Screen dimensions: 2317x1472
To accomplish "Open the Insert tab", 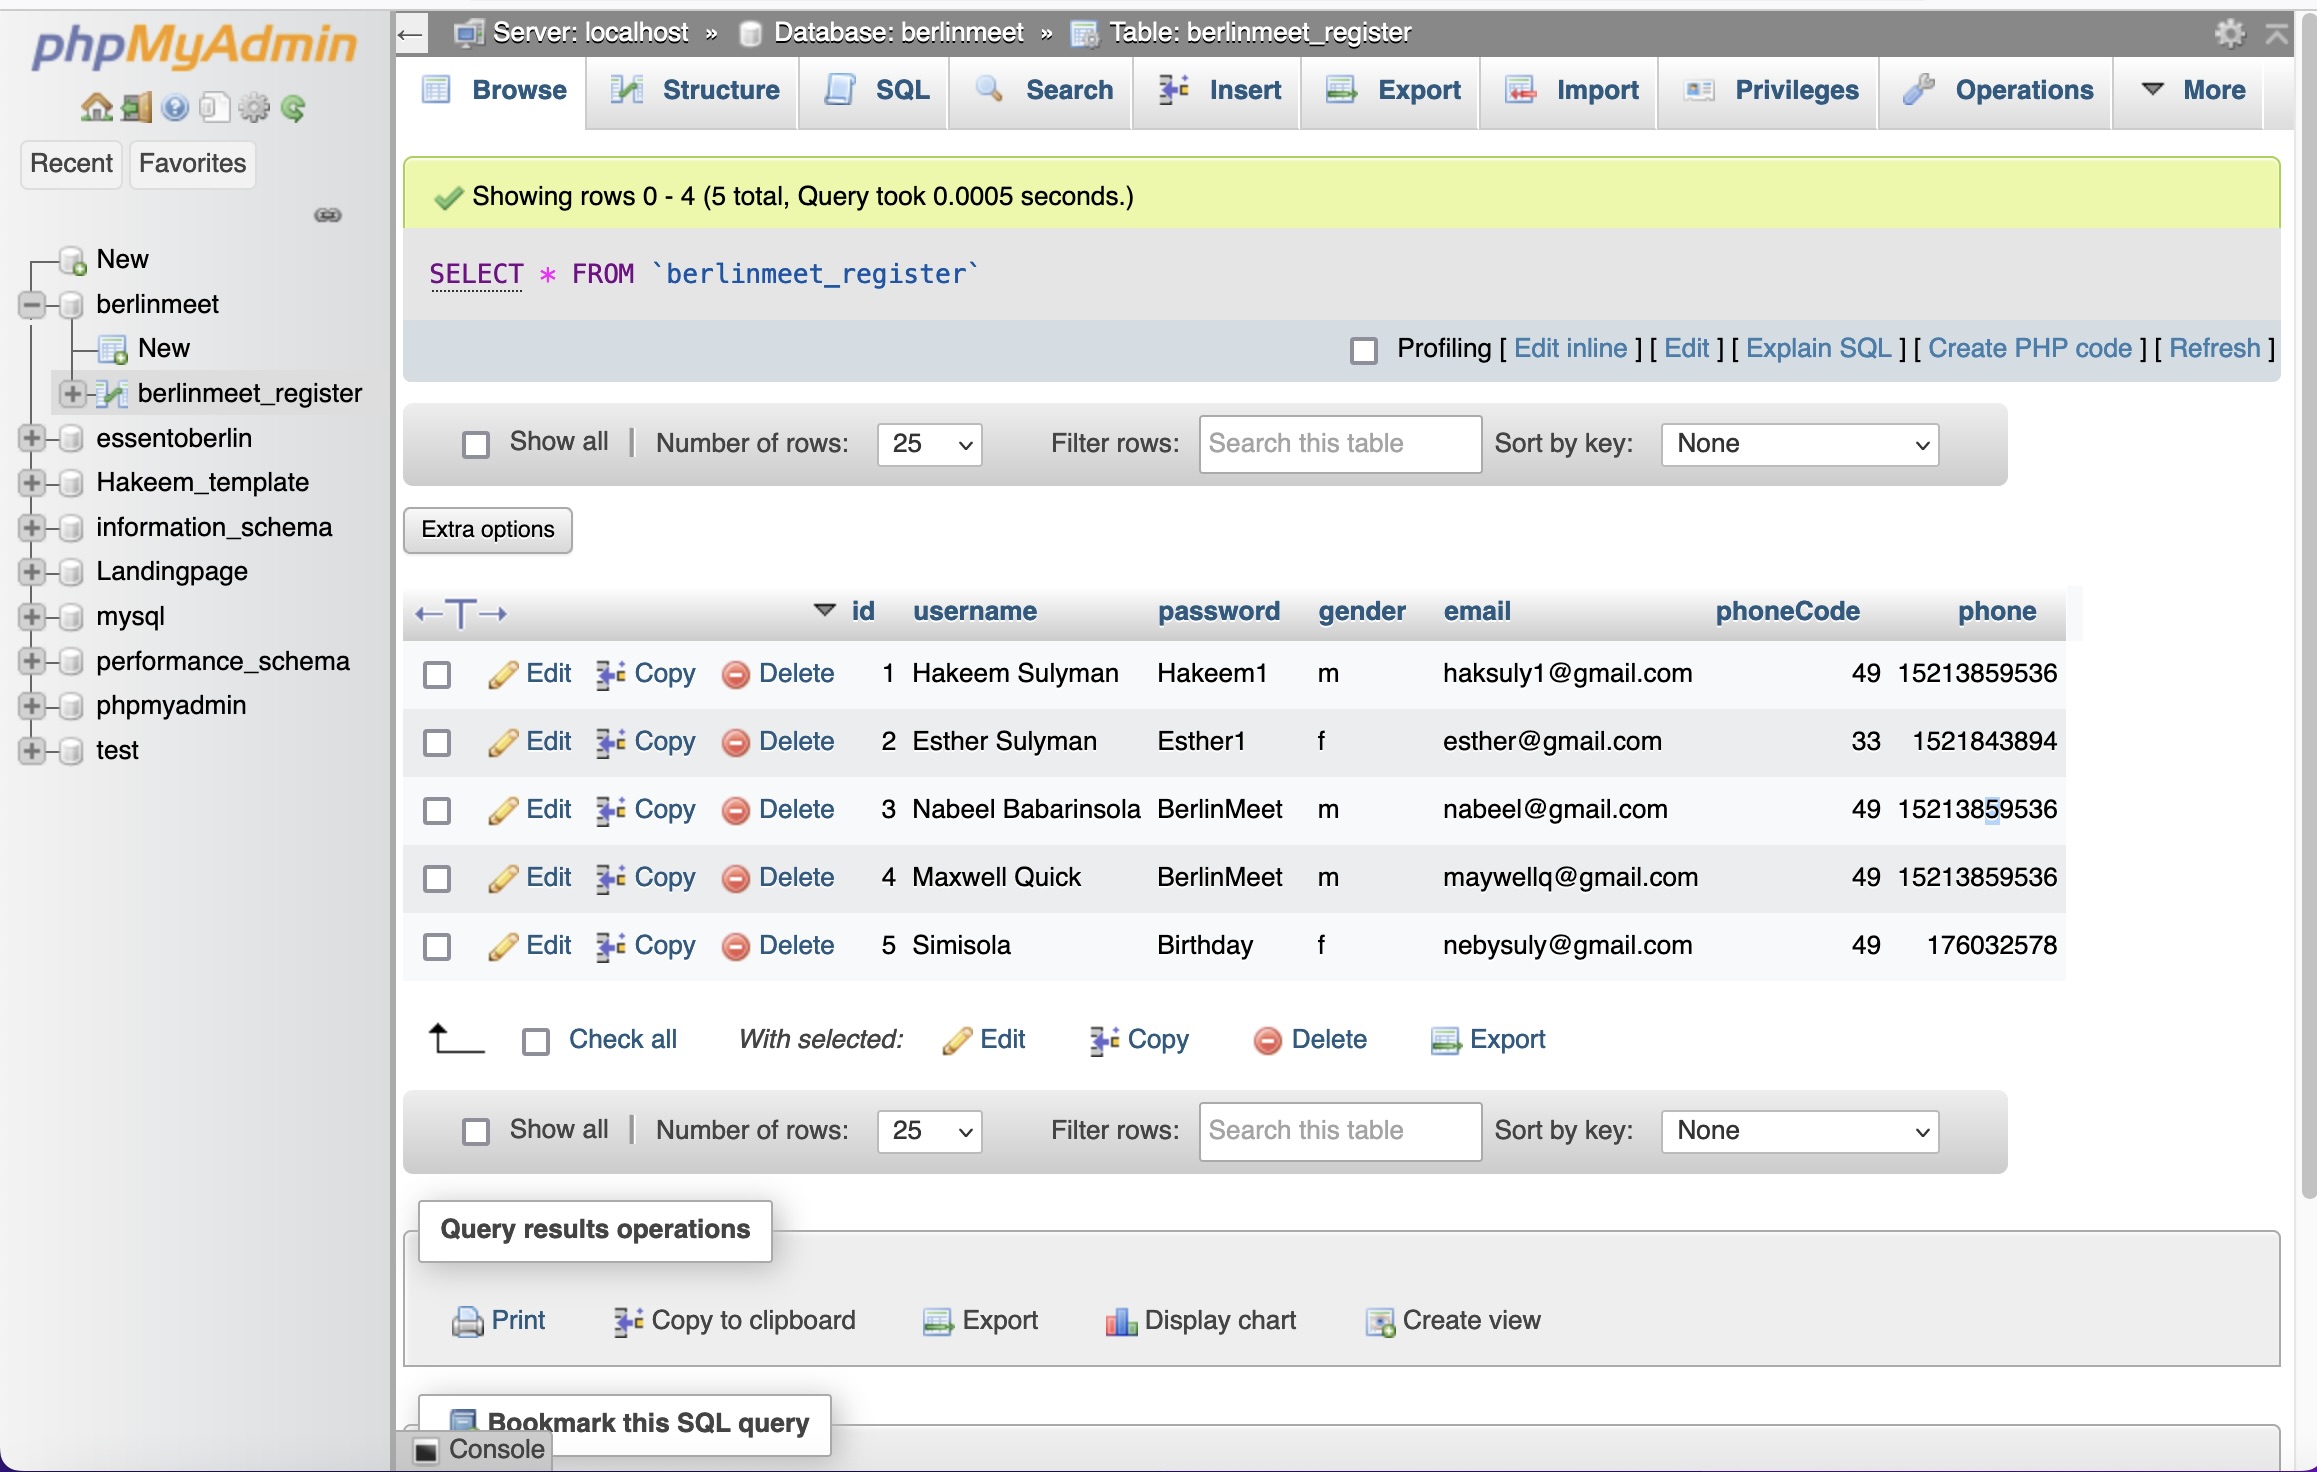I will click(1219, 90).
